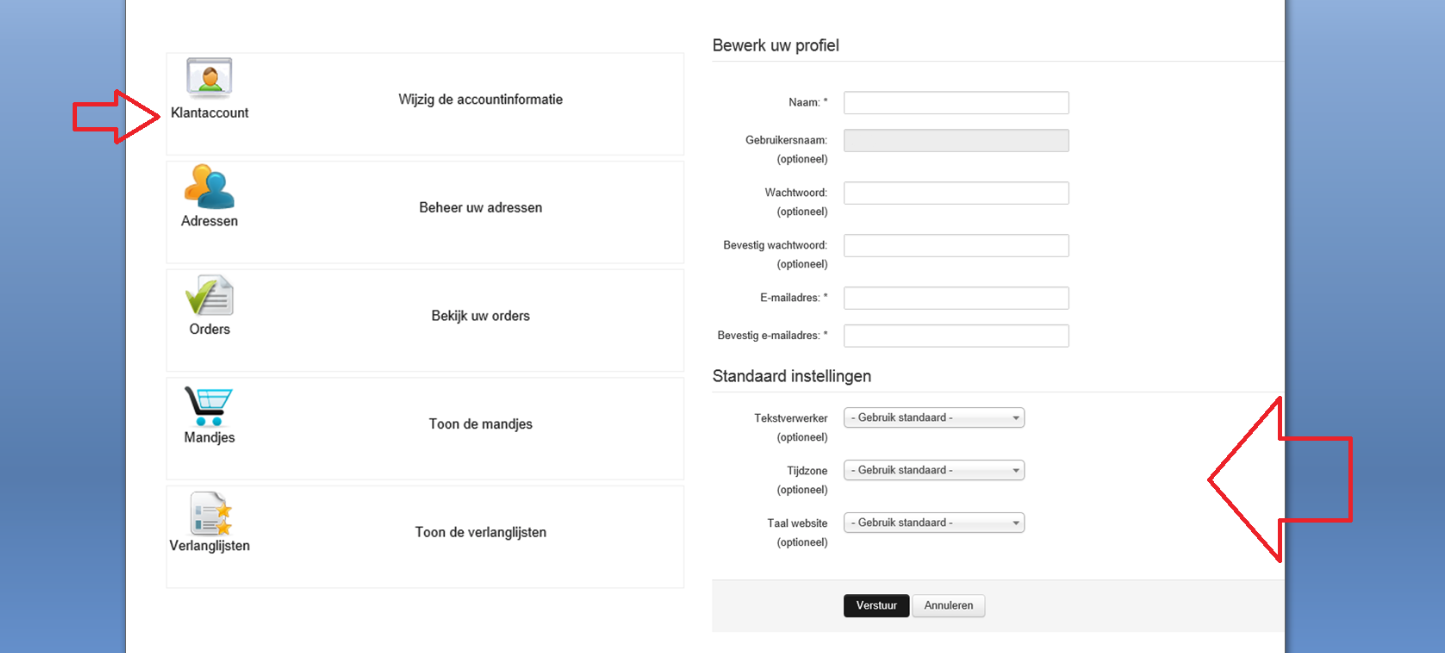Open the Tijdzone dropdown

click(934, 470)
